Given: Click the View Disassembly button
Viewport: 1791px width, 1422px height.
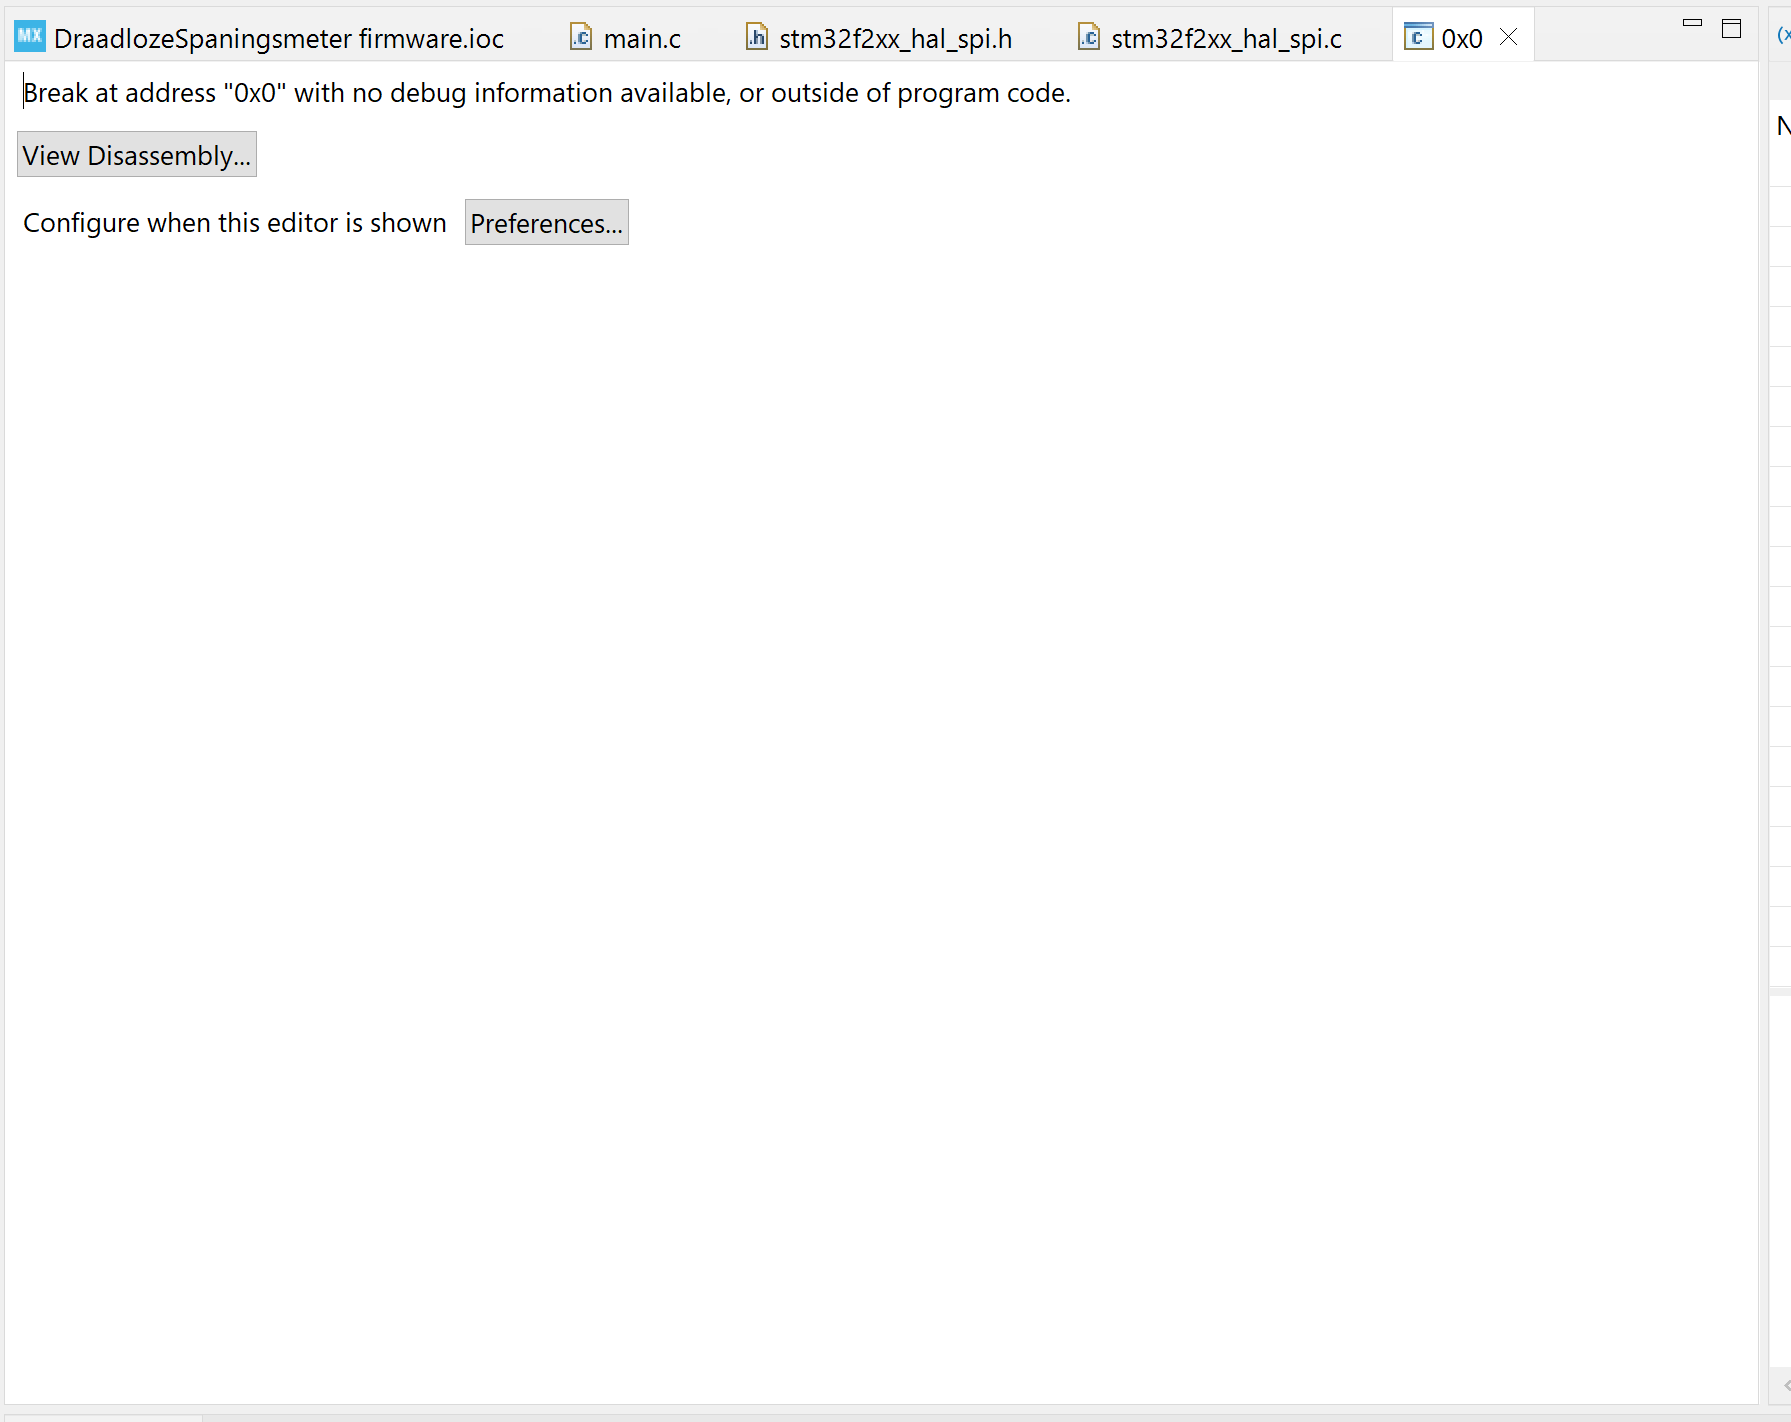Looking at the screenshot, I should click(x=137, y=154).
